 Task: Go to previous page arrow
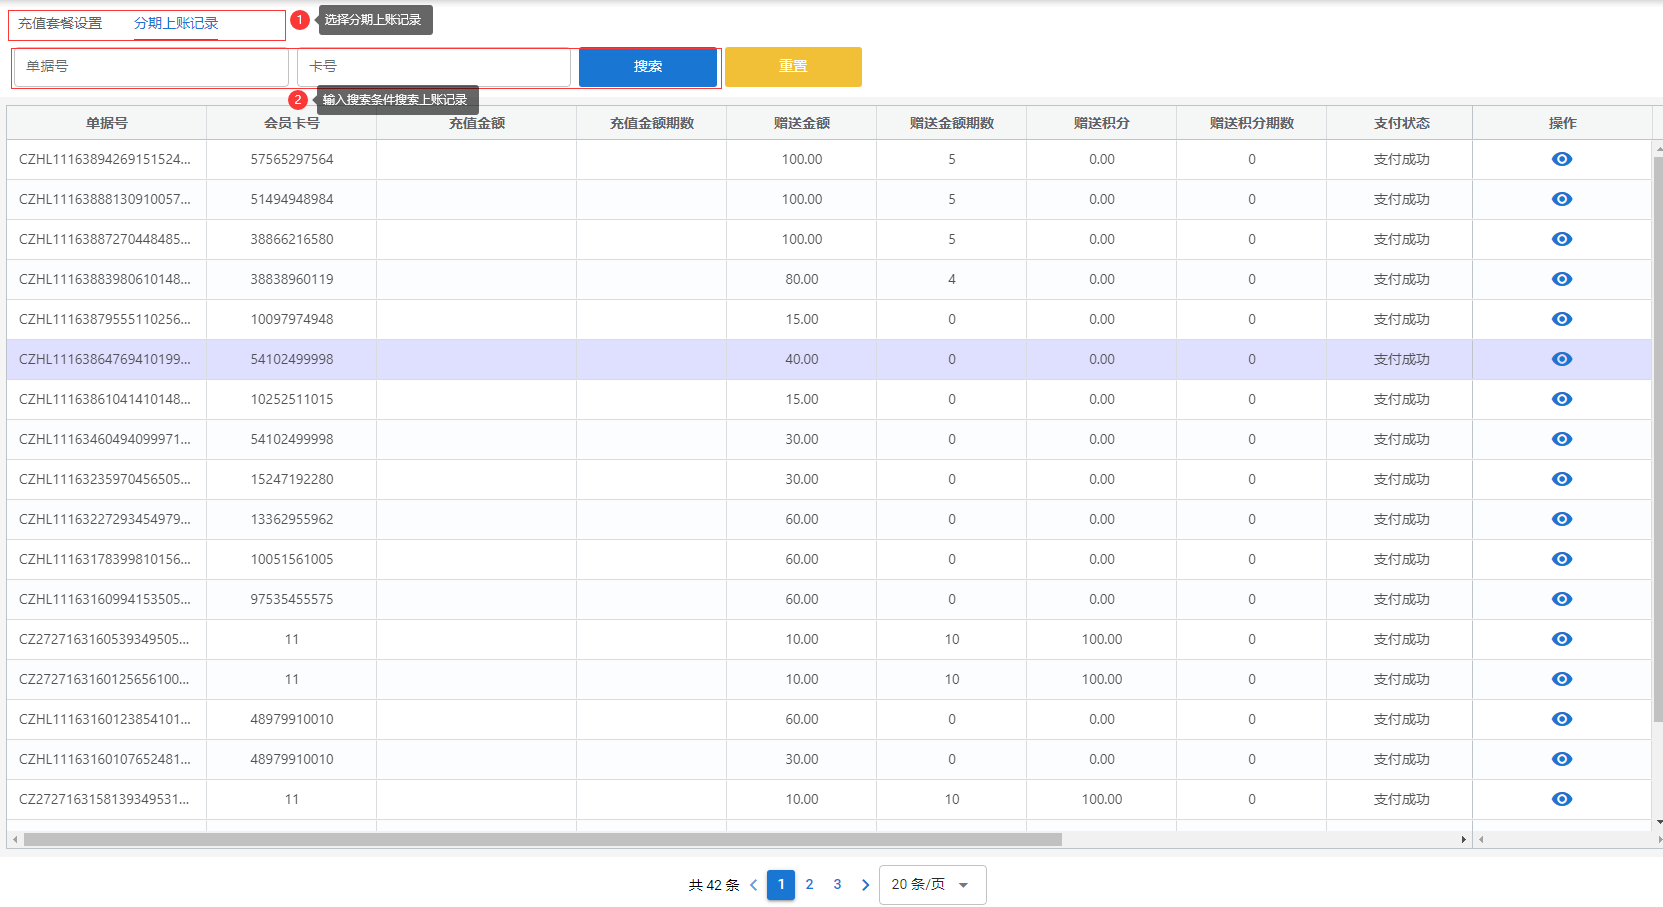point(753,885)
